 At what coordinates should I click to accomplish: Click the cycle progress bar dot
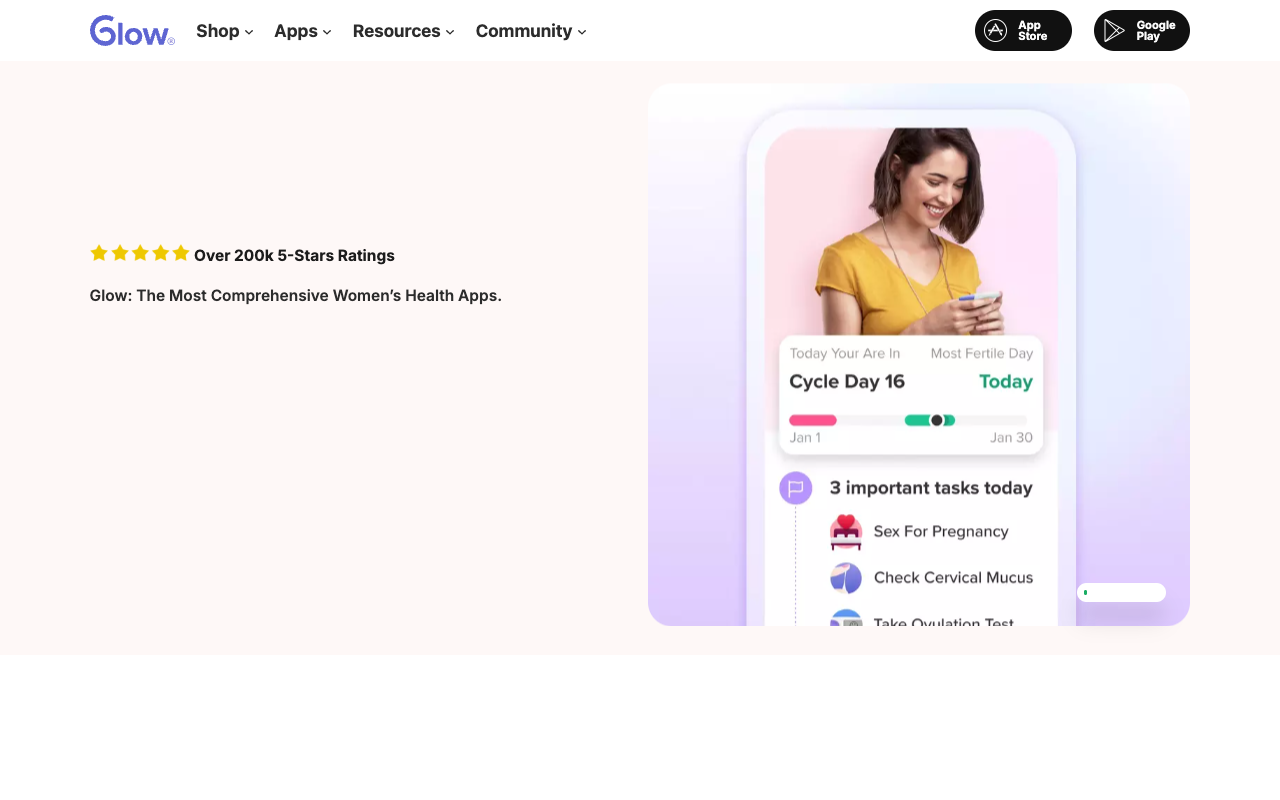tap(937, 420)
